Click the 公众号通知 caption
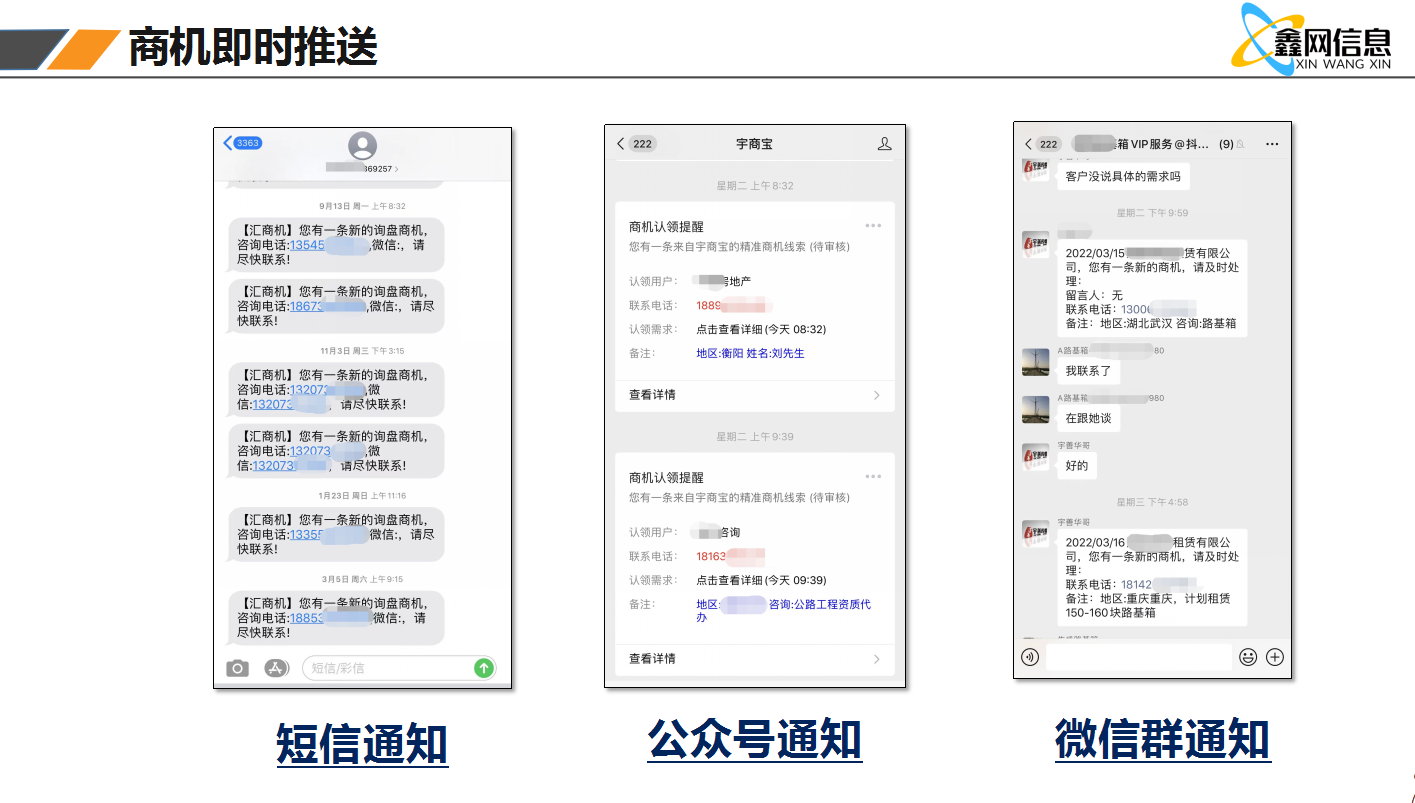The height and width of the screenshot is (803, 1415). pos(755,741)
